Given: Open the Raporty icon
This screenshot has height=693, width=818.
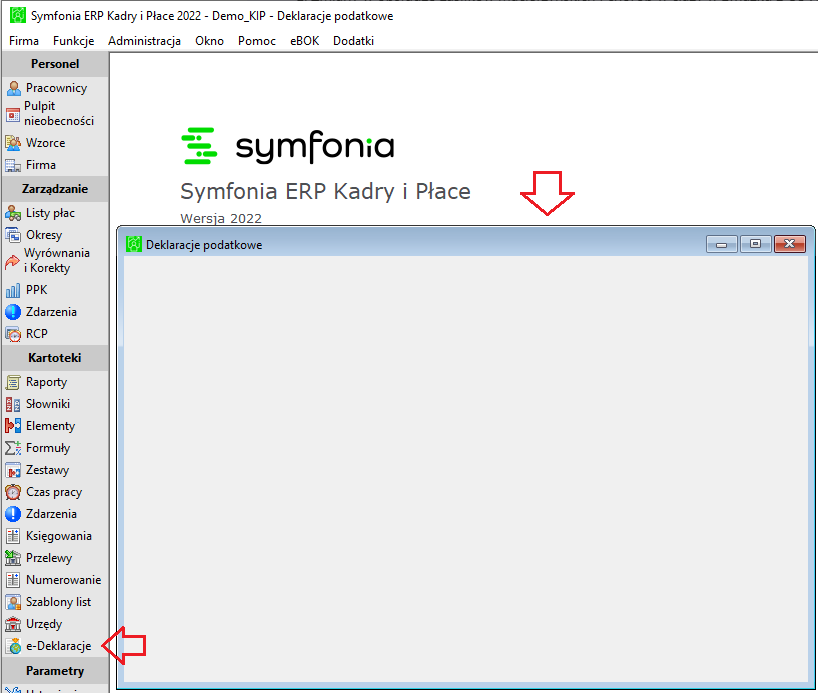Looking at the screenshot, I should coord(13,382).
